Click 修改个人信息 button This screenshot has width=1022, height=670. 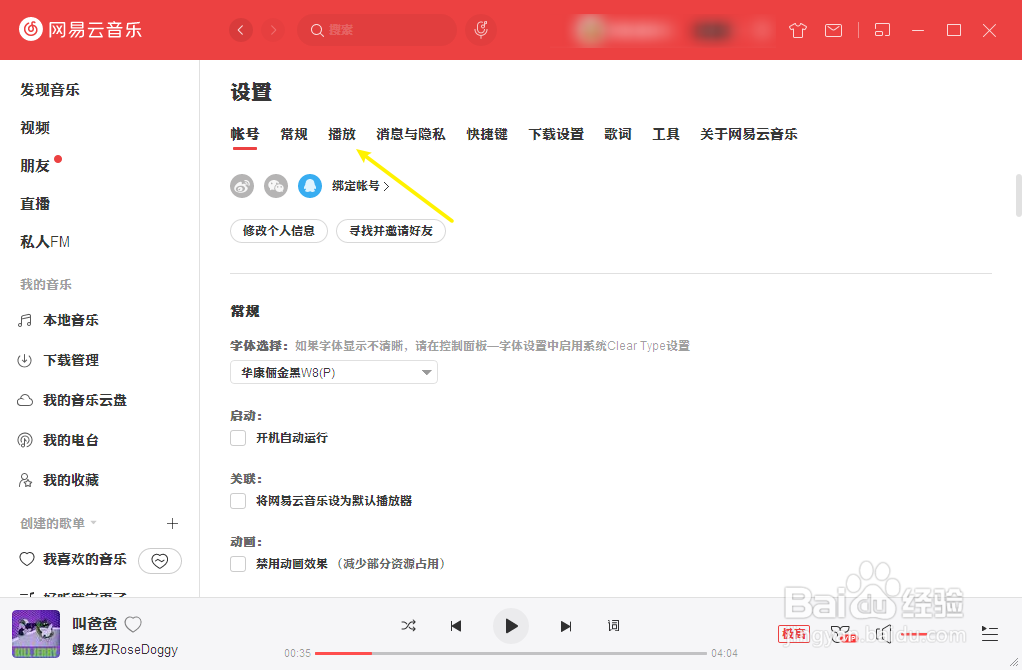[278, 231]
